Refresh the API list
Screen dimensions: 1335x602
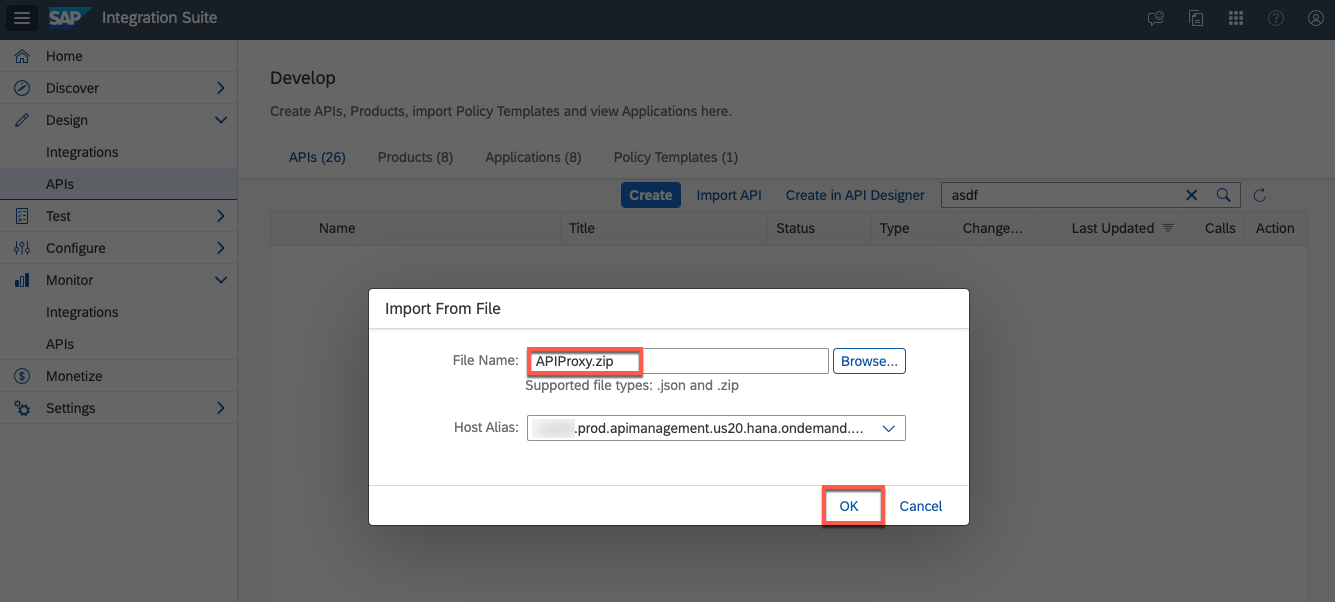pos(1260,195)
